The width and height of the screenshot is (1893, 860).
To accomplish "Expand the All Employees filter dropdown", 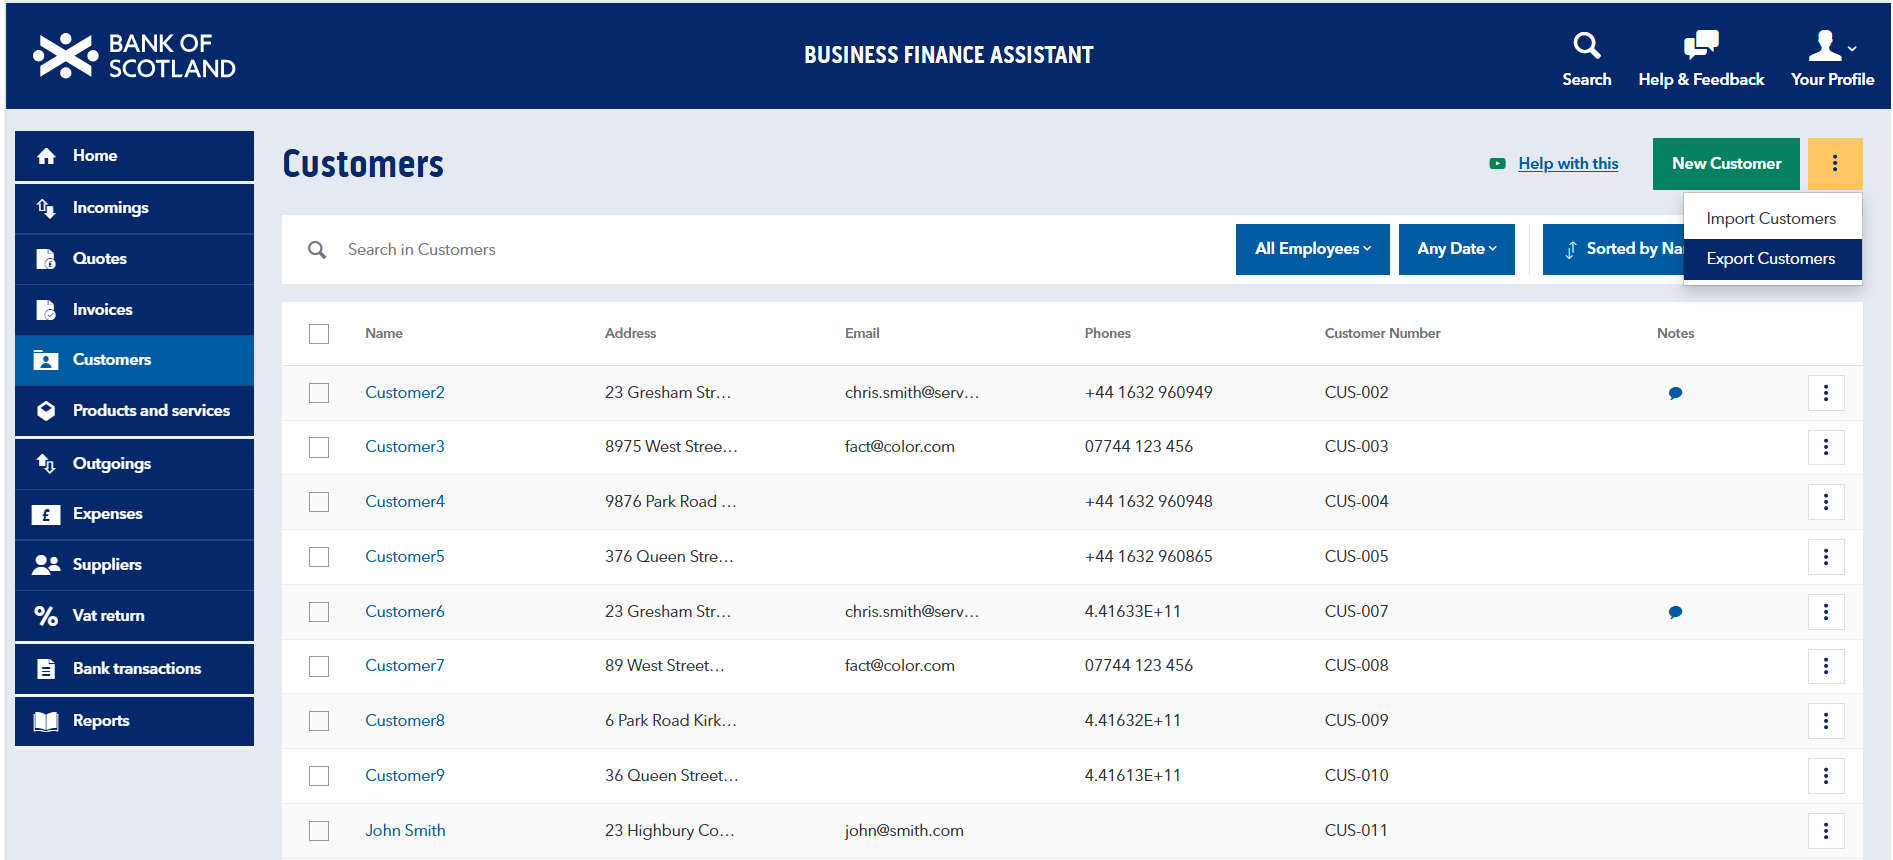I will 1312,249.
